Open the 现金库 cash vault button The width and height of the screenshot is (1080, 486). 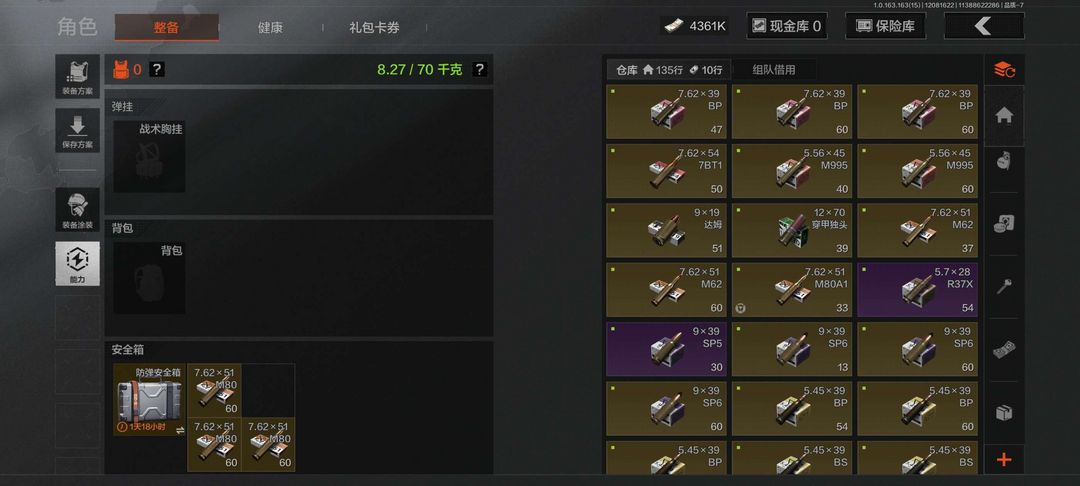(787, 26)
